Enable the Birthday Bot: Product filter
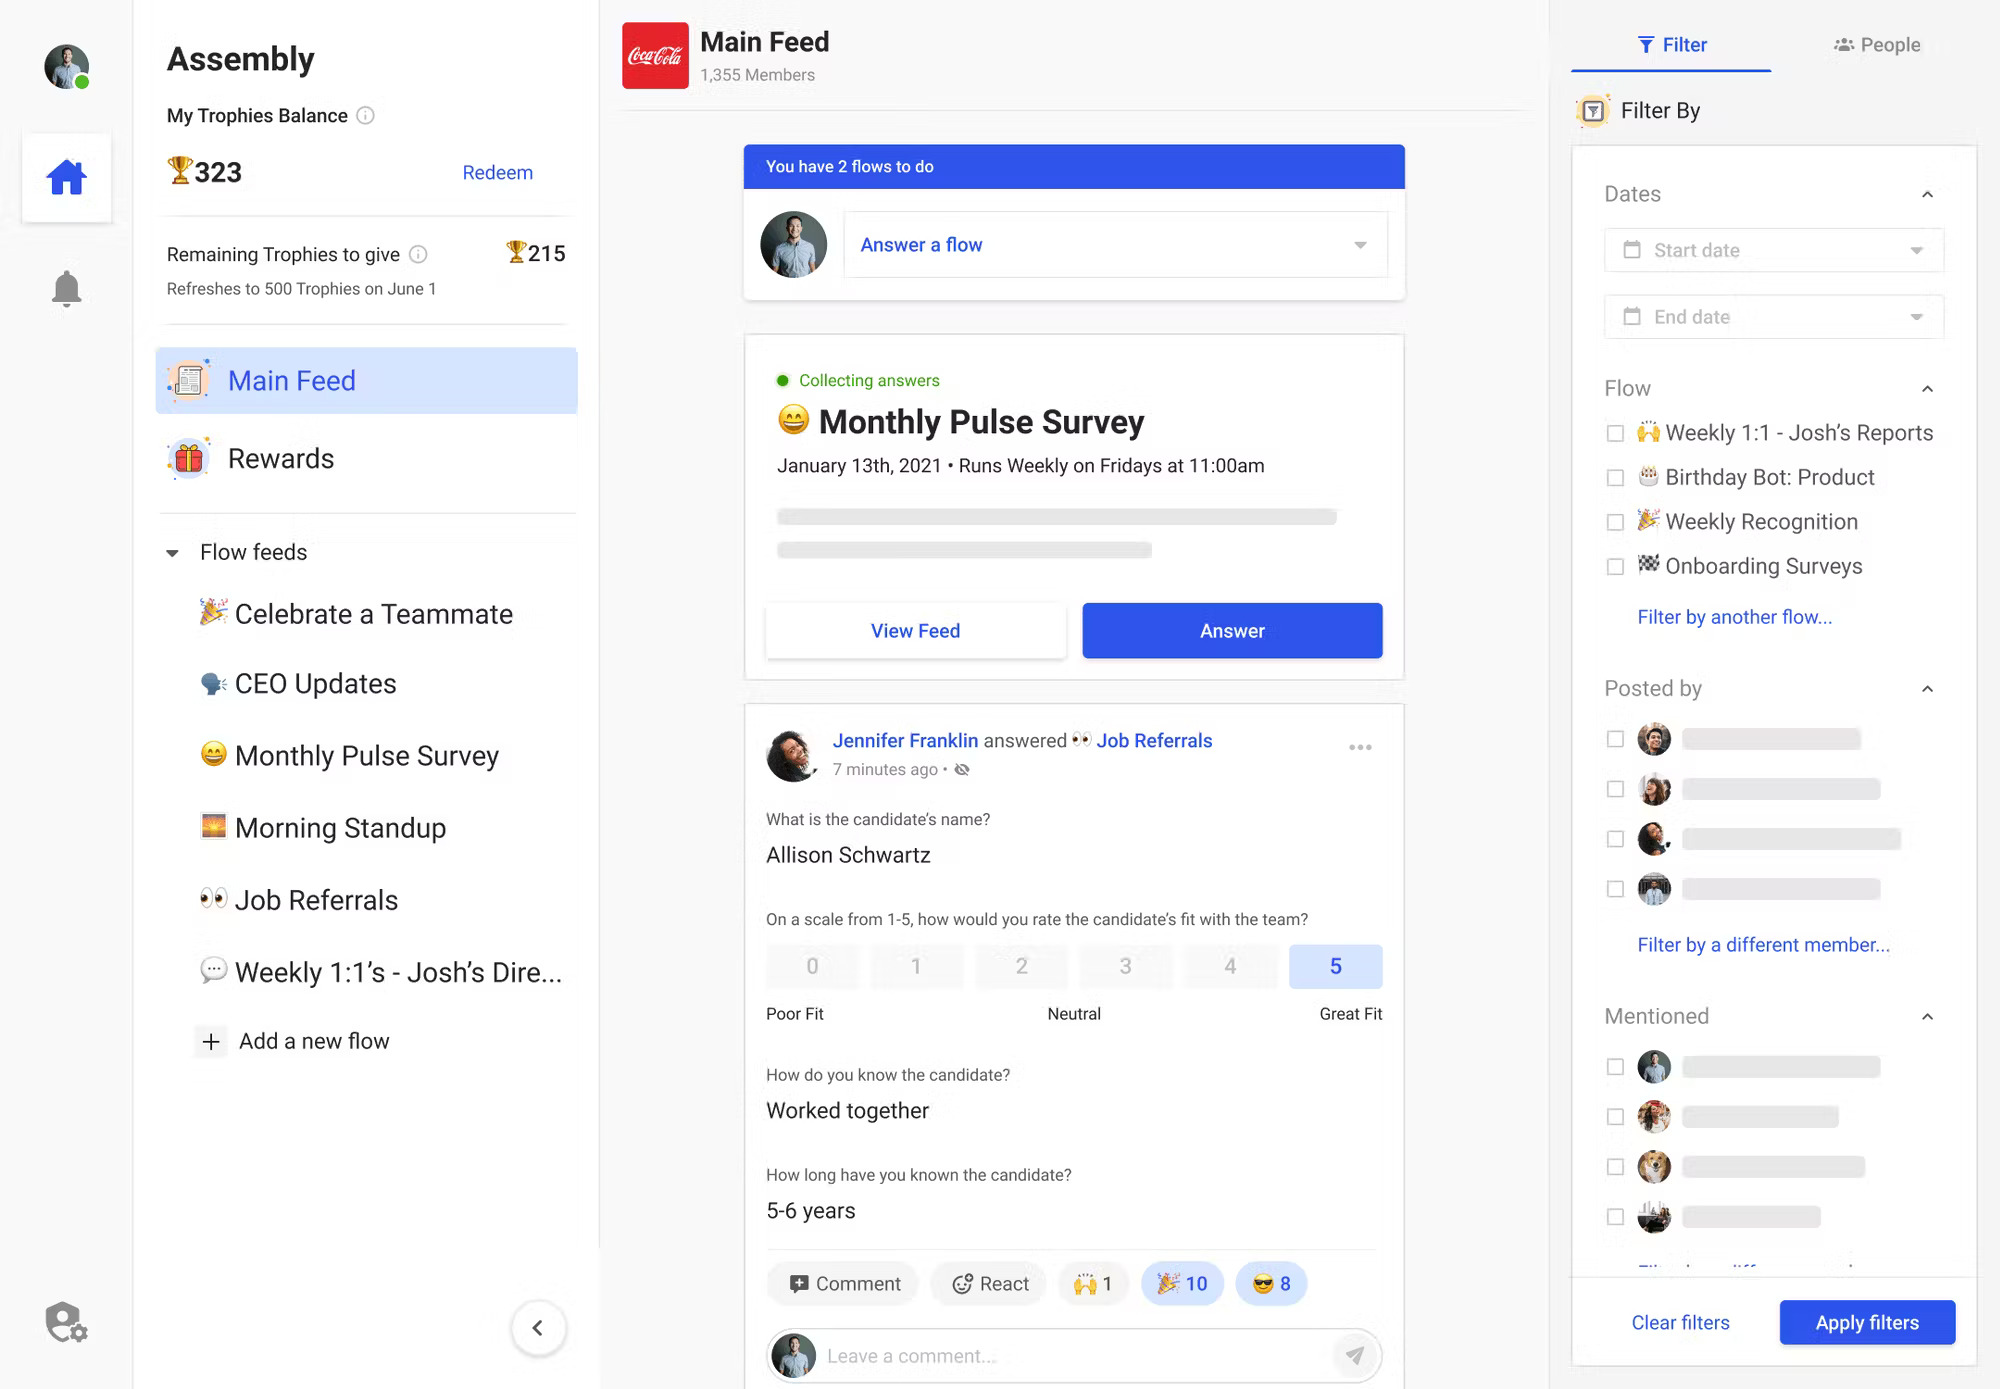 (x=1616, y=477)
